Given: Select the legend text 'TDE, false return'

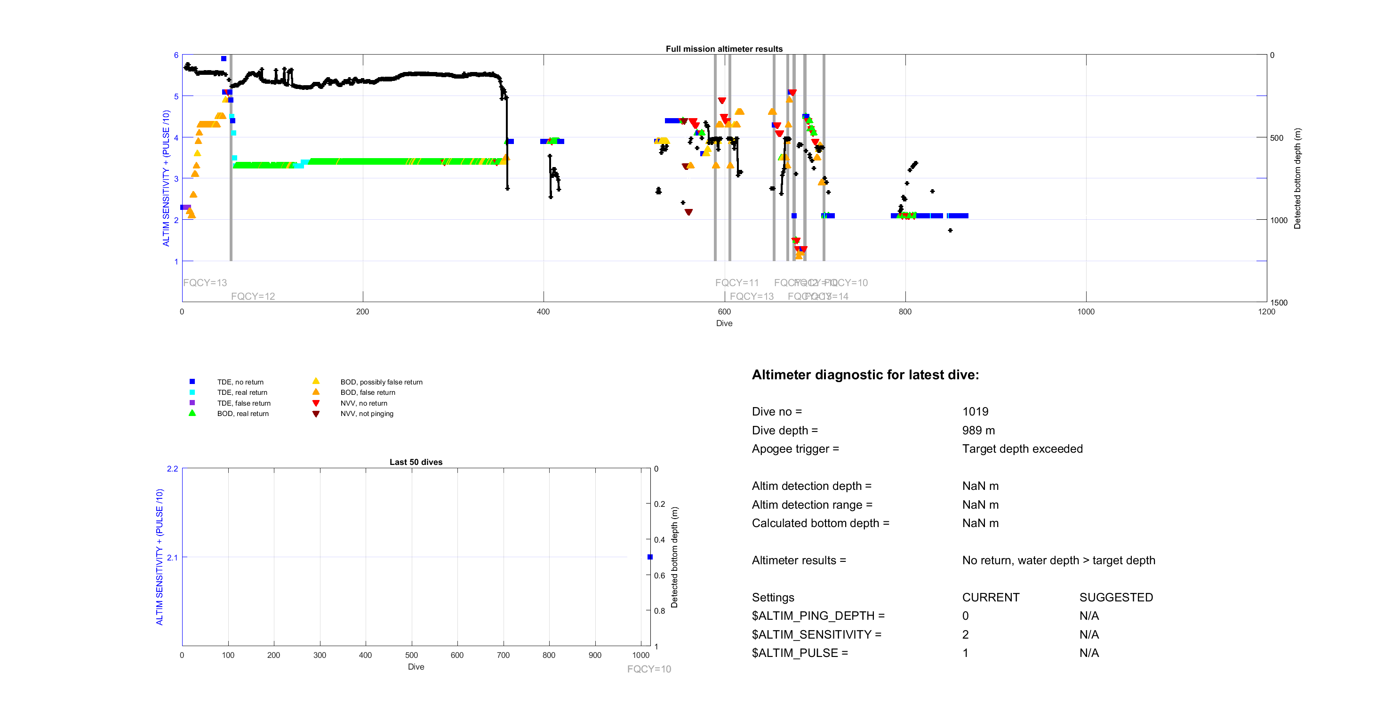Looking at the screenshot, I should tap(244, 403).
